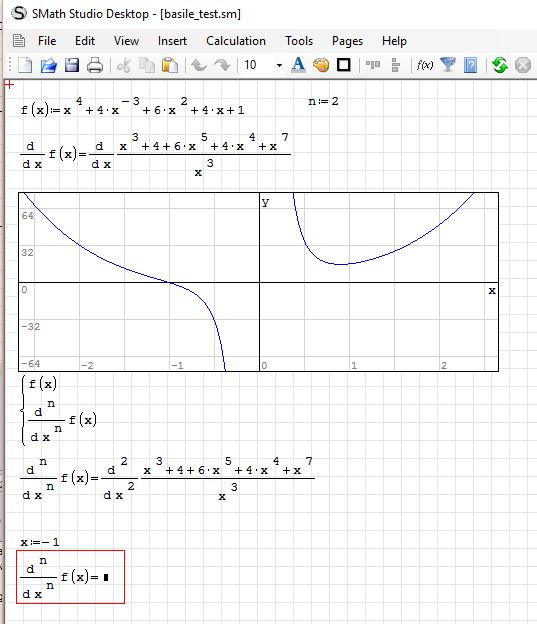Image resolution: width=537 pixels, height=624 pixels.
Task: Click the Paste clipboard icon
Action: [x=170, y=65]
